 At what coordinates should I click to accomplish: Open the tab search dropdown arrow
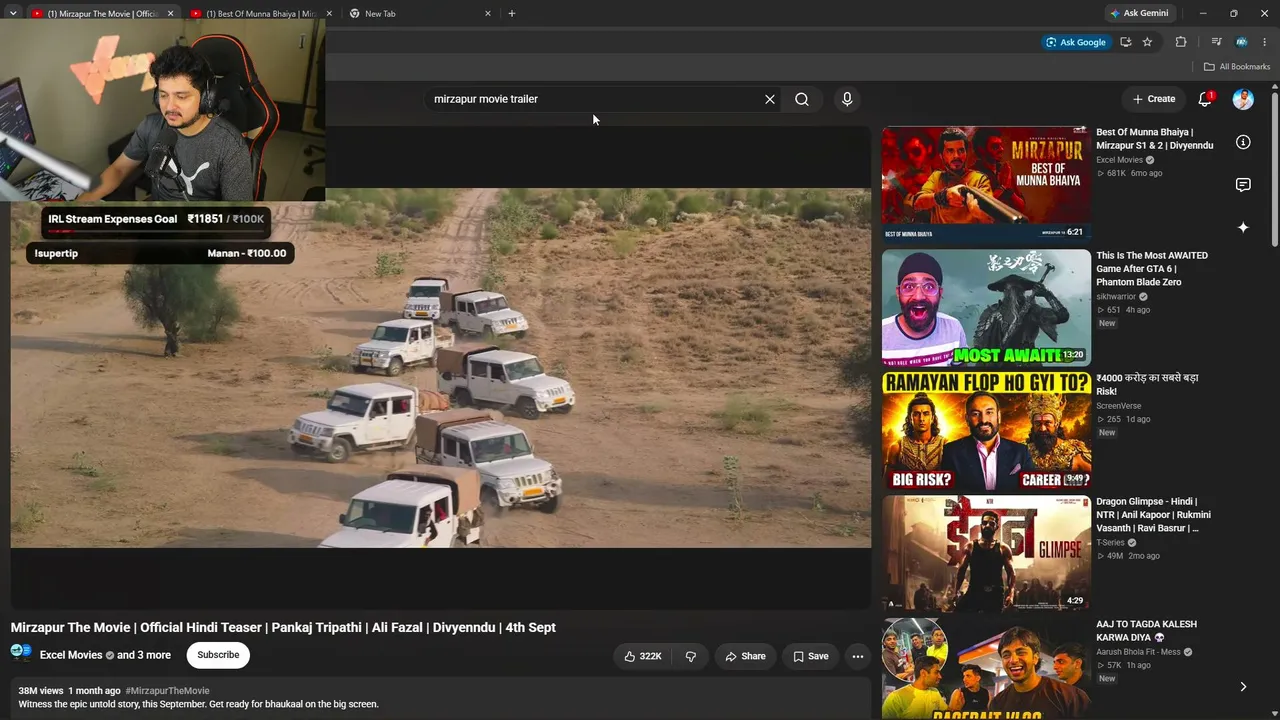click(x=13, y=13)
